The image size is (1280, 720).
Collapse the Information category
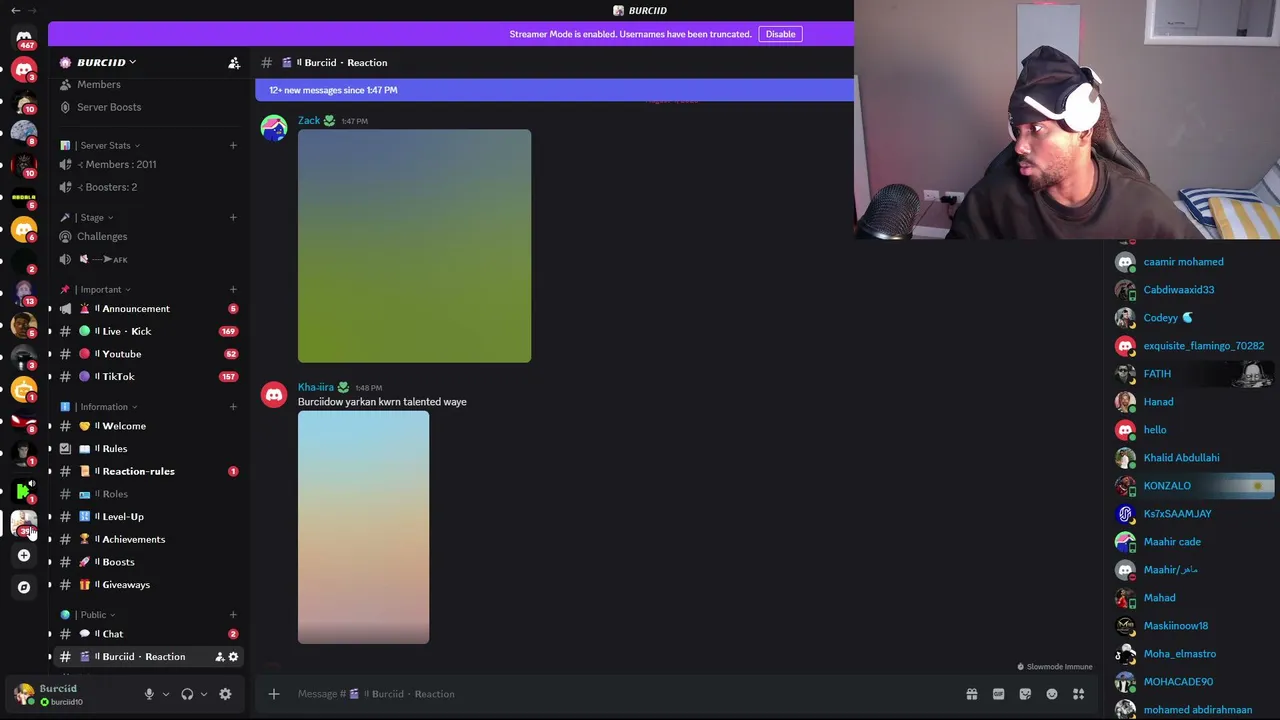click(99, 406)
